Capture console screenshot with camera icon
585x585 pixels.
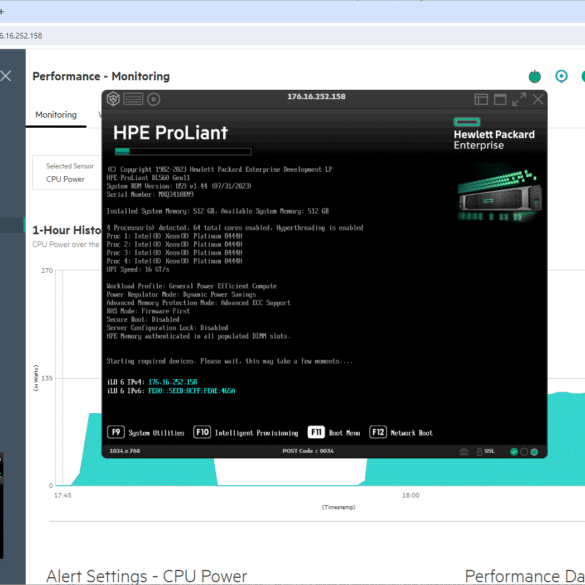[464, 452]
